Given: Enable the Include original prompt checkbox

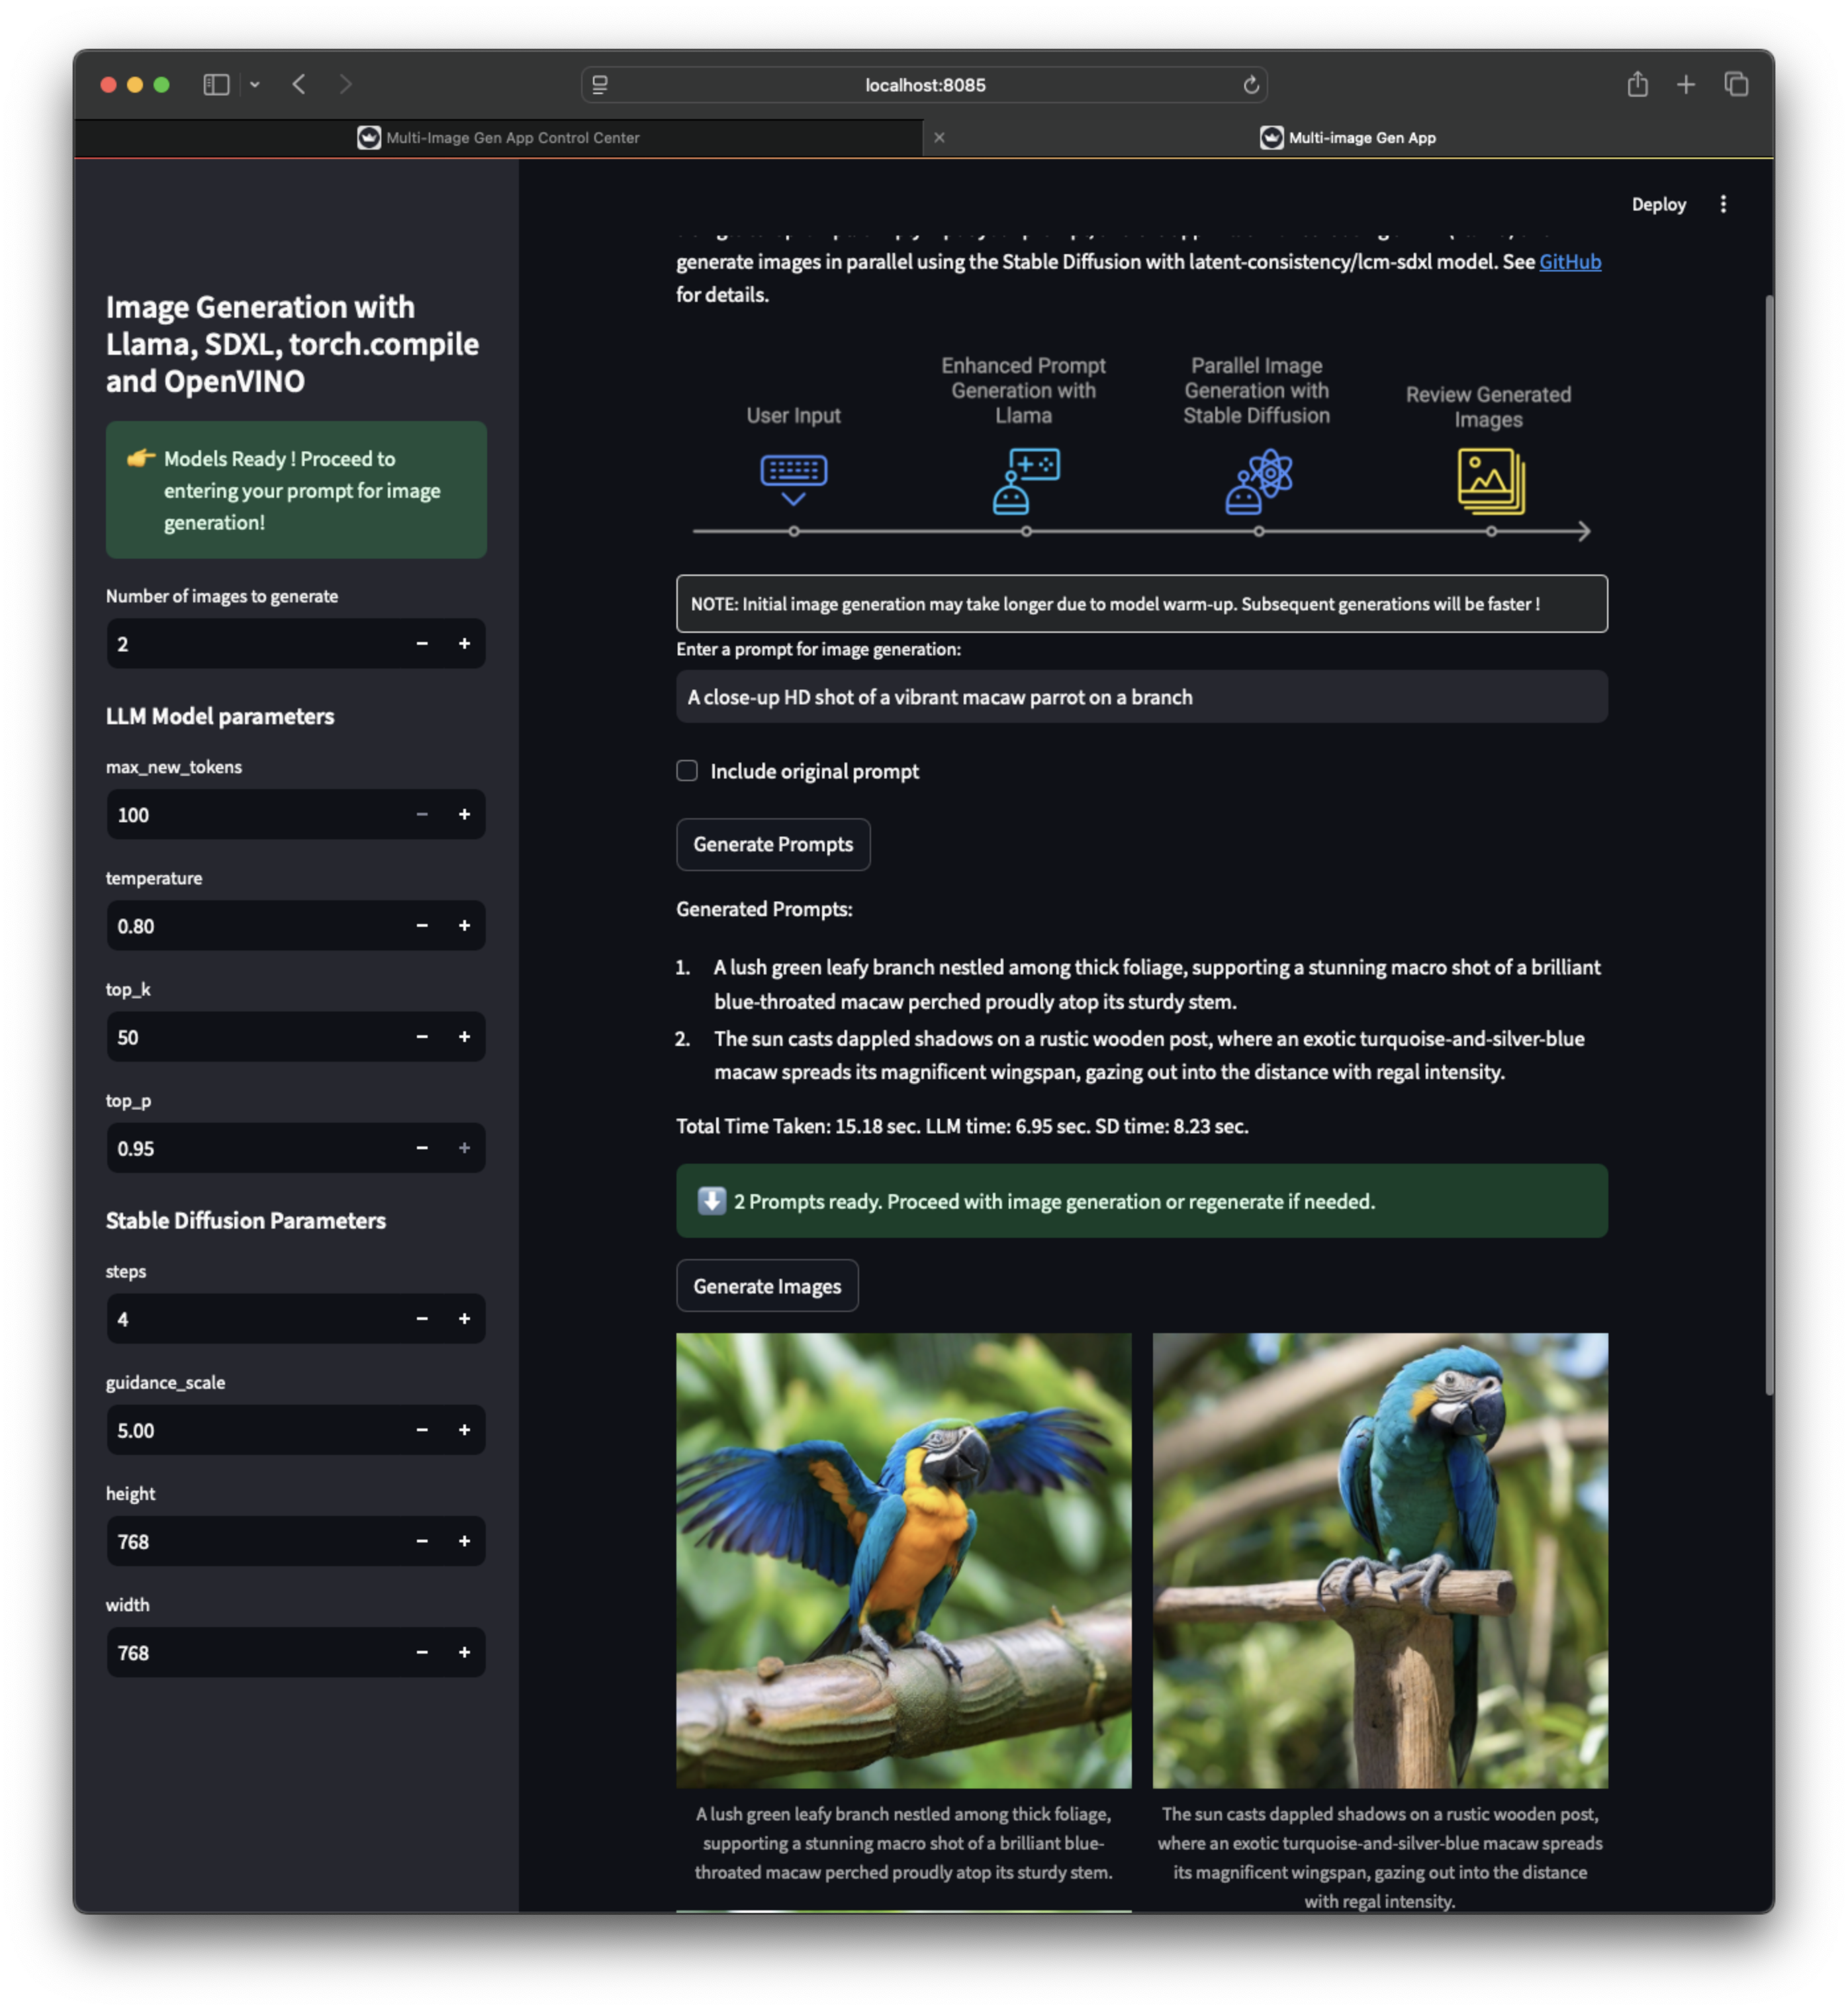Looking at the screenshot, I should [x=687, y=771].
